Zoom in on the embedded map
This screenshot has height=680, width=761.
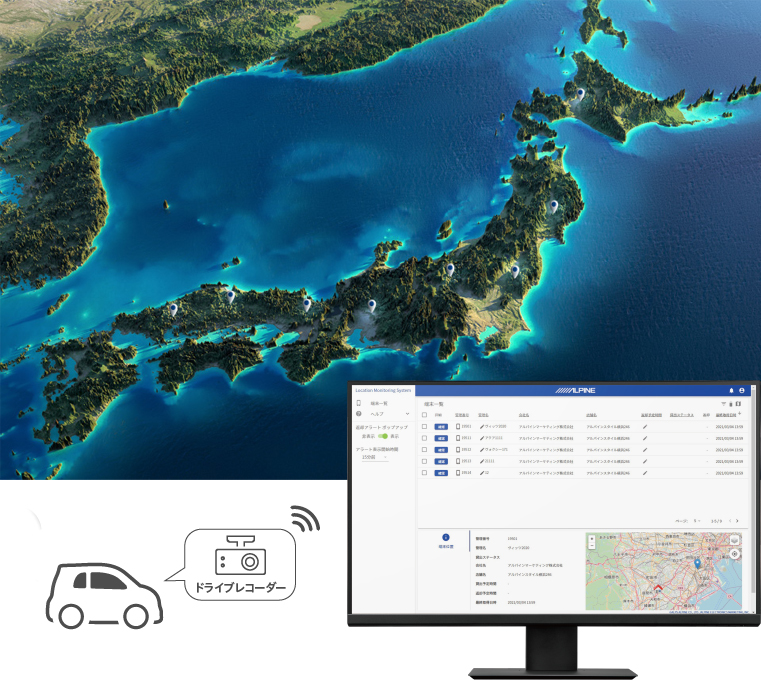(592, 539)
